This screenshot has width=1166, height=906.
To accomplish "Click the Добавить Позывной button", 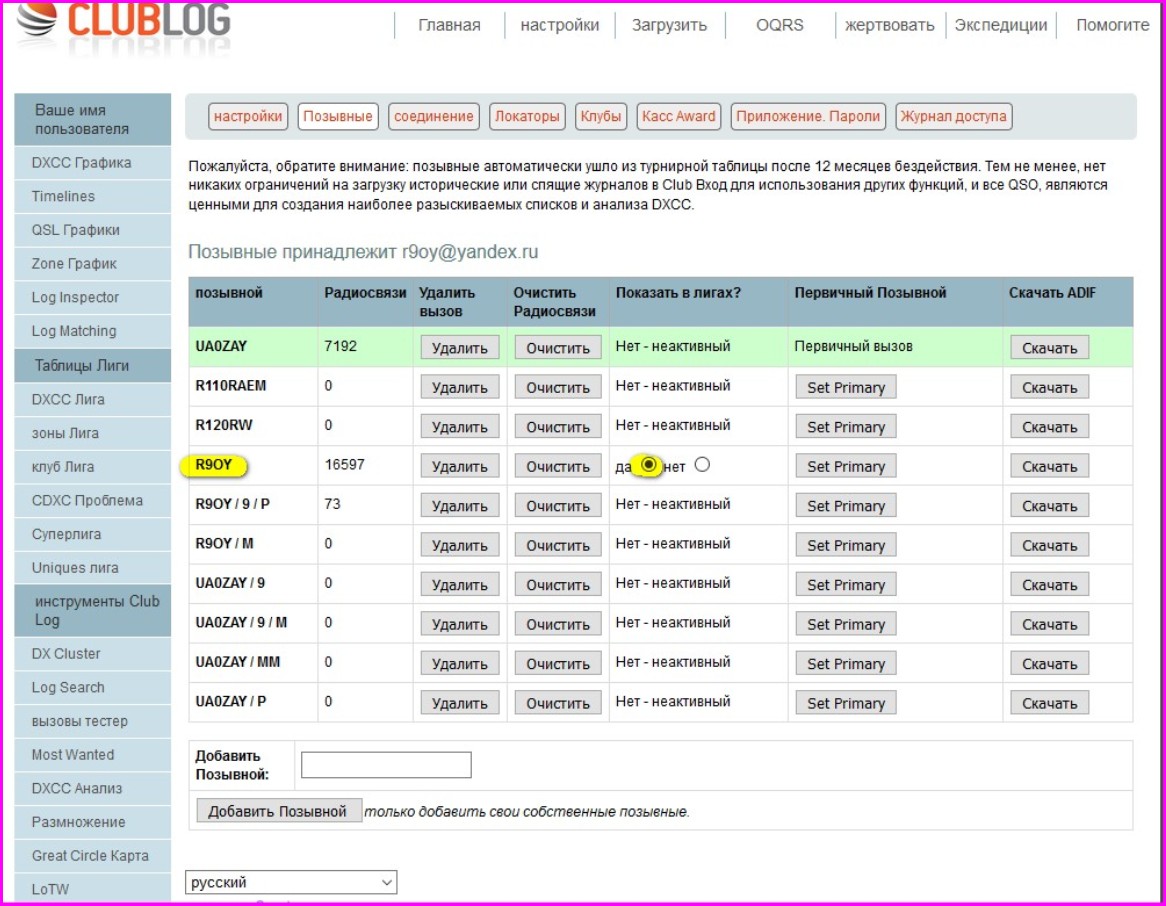I will pos(277,811).
